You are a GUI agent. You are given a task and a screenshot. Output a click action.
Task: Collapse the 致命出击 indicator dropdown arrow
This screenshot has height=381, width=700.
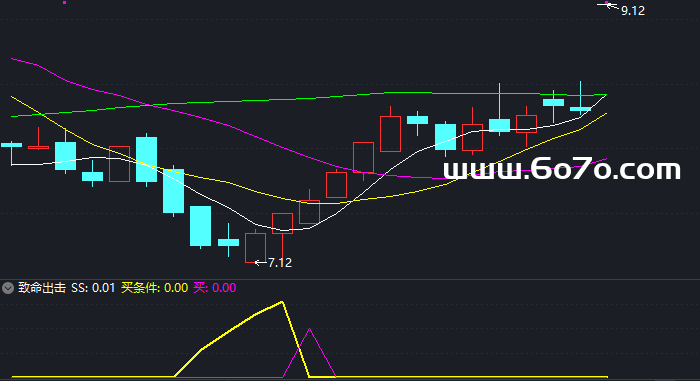click(x=8, y=288)
